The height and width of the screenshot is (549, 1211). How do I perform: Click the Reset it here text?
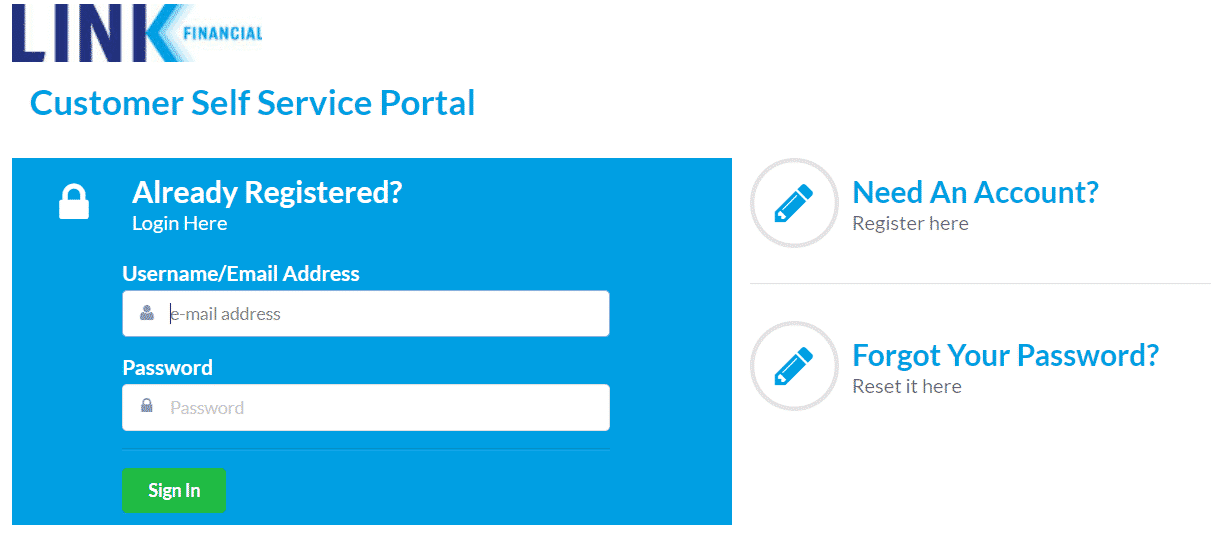coord(906,386)
